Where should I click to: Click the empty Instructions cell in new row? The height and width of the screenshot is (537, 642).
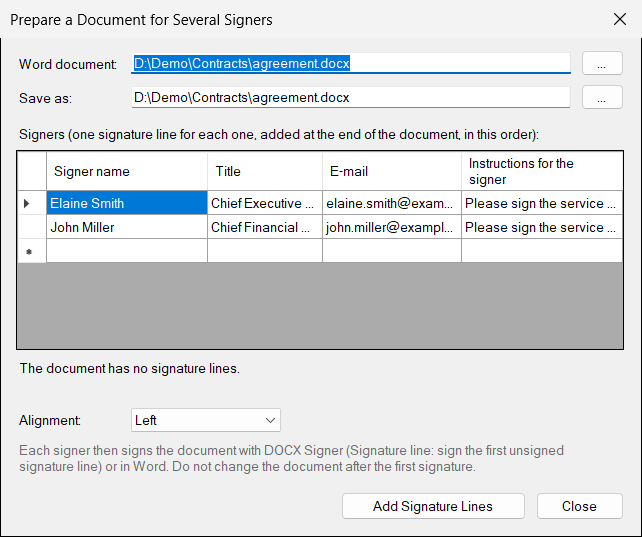click(542, 251)
